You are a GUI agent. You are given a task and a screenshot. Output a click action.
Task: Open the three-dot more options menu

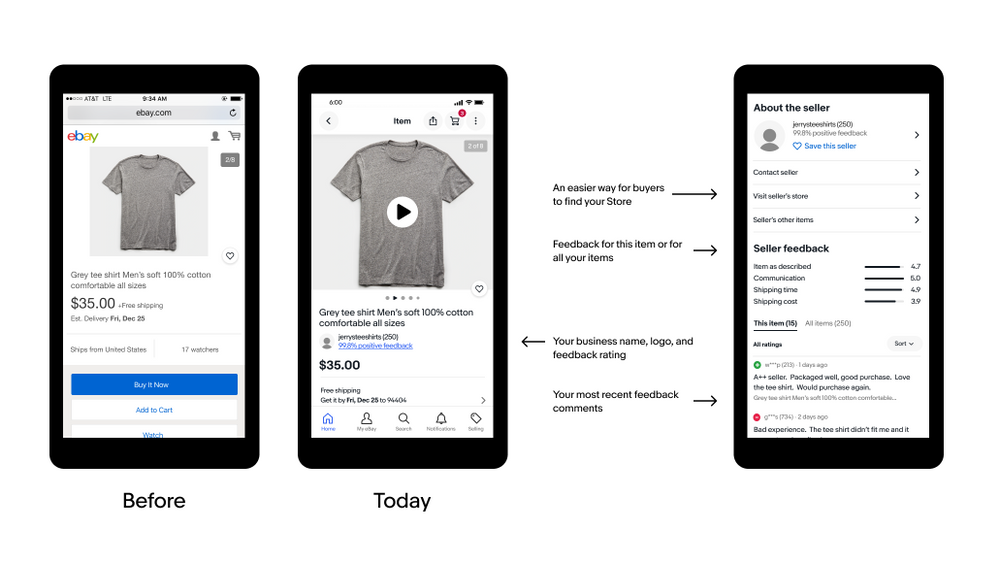[476, 121]
